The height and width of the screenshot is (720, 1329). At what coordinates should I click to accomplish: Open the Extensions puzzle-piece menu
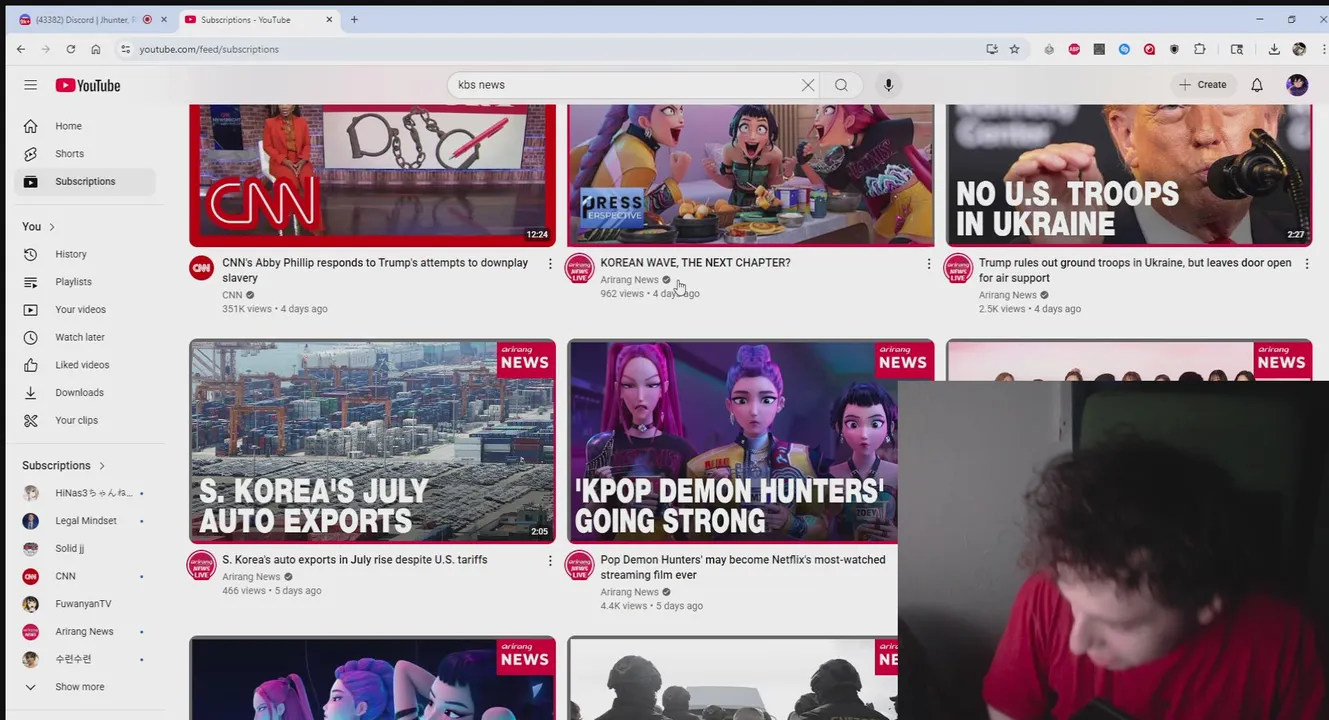[x=1199, y=49]
